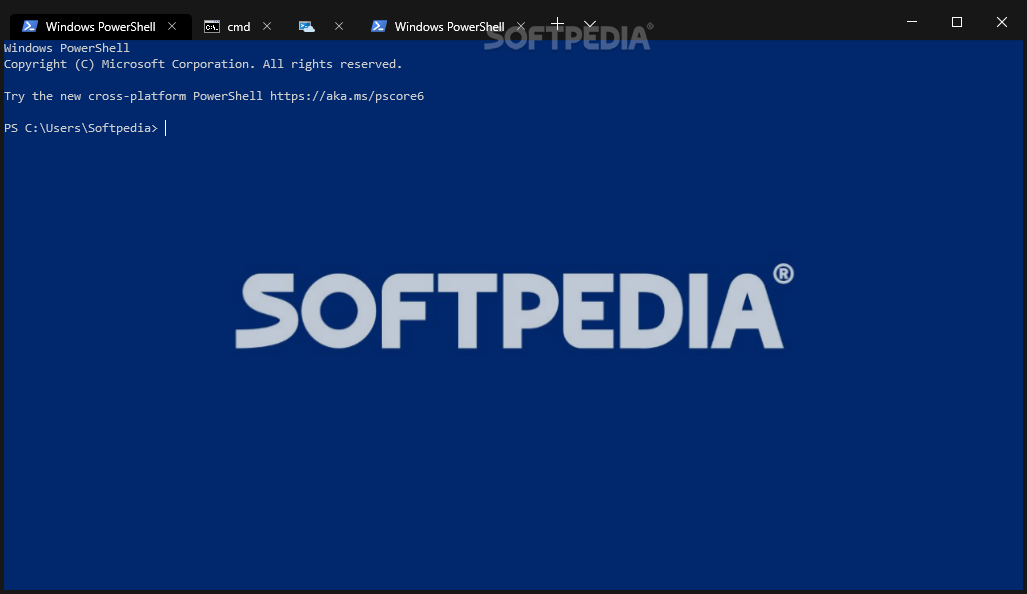Switch to the cmd tab

click(238, 27)
